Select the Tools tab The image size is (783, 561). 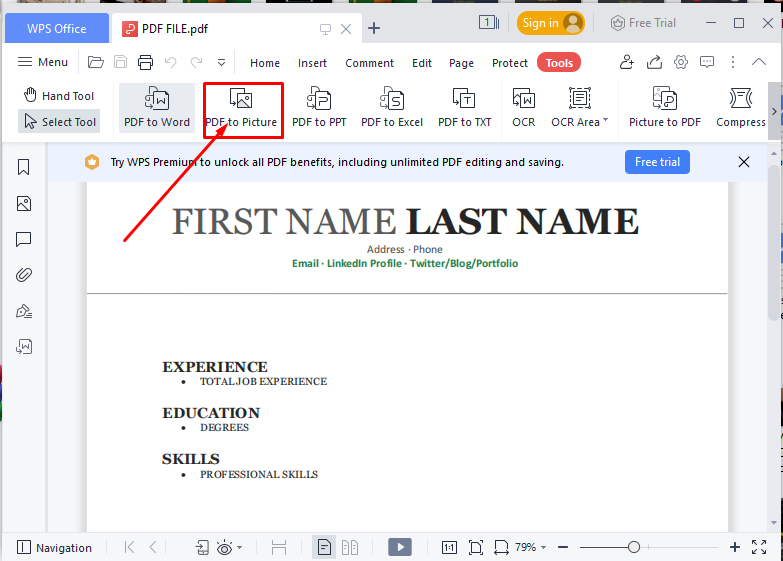click(559, 63)
